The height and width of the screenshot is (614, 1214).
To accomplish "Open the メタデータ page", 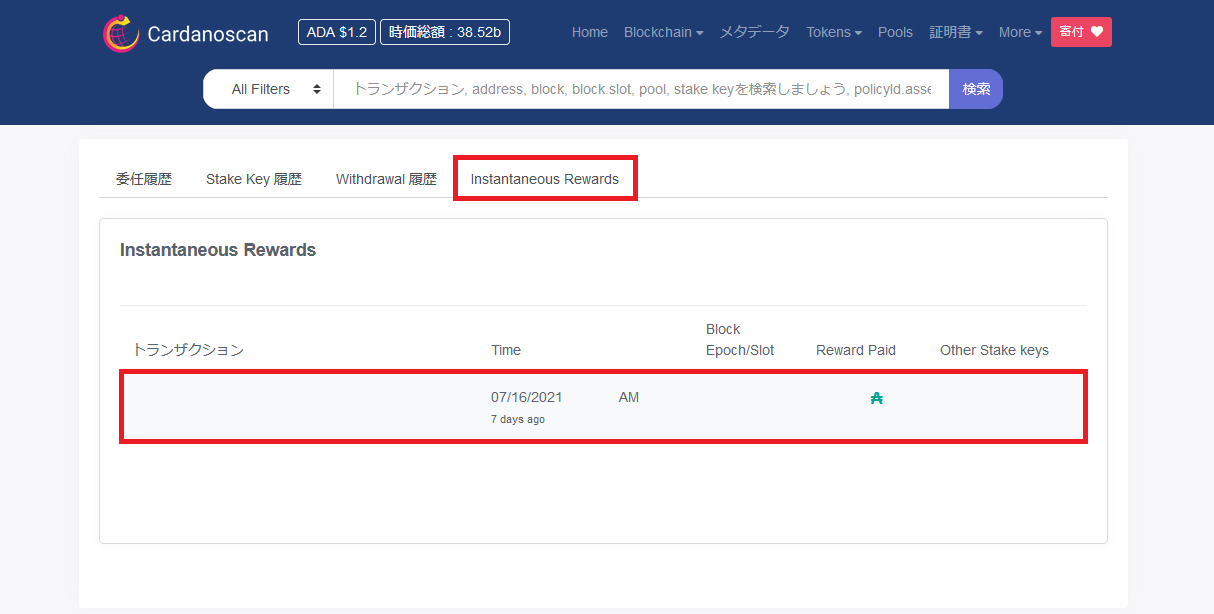I will 755,32.
